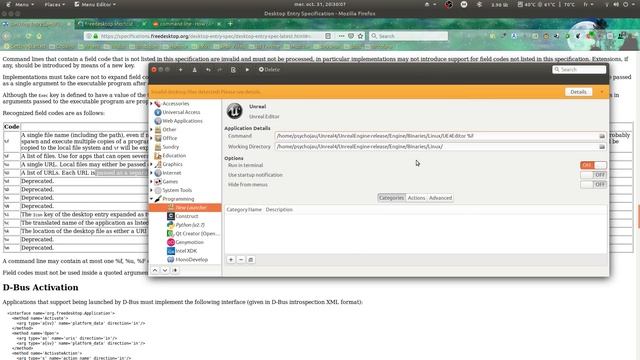Click the revert icon in Menu Editor toolbar
The height and width of the screenshot is (360, 640).
233,70
